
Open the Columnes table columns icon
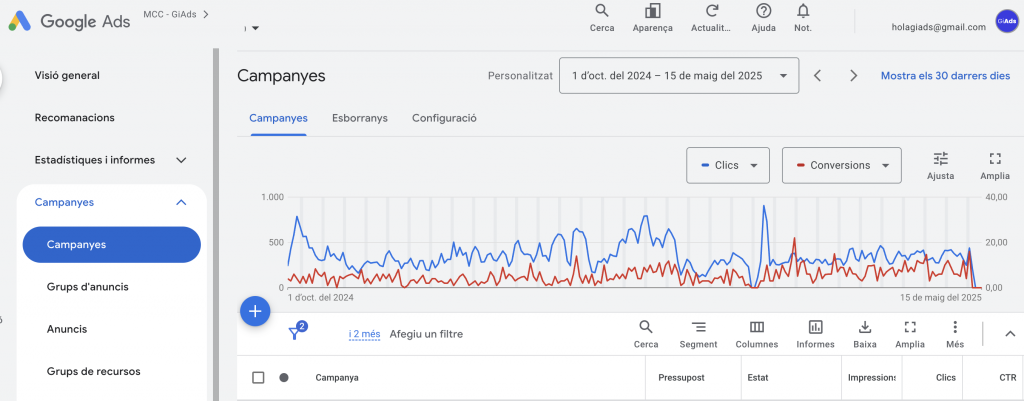coord(757,327)
